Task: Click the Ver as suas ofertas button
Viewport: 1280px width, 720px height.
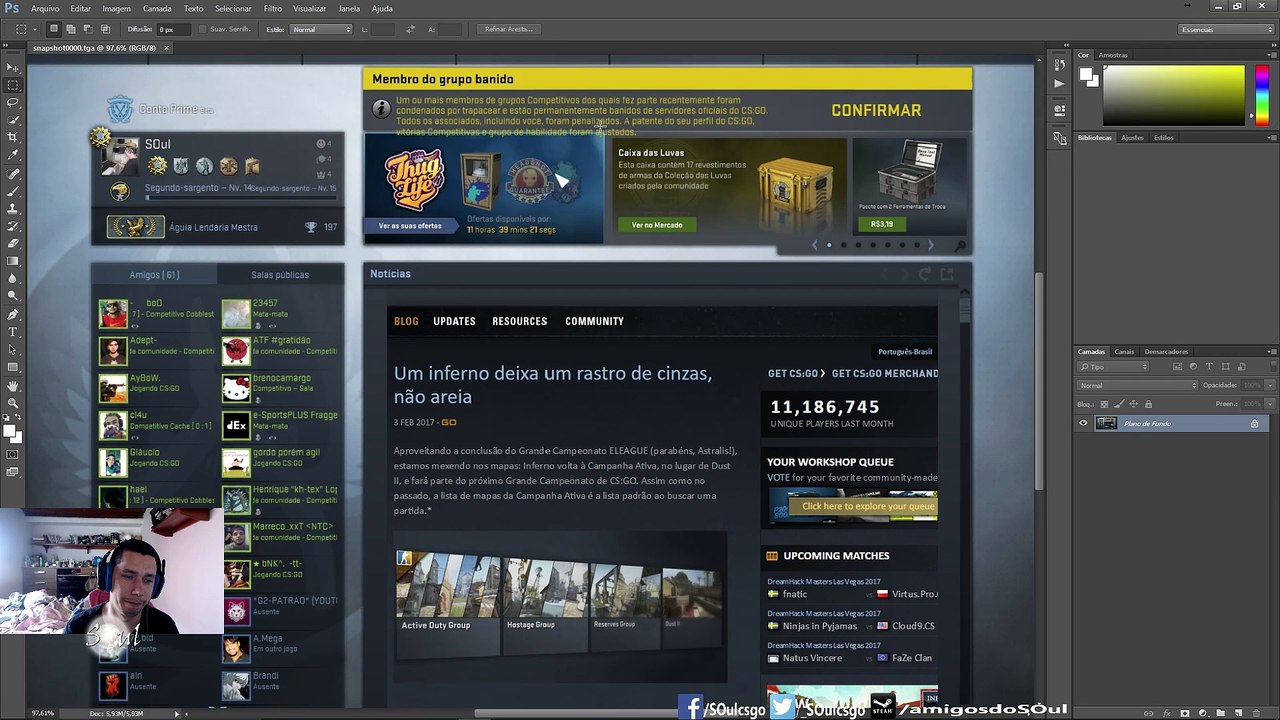Action: click(x=410, y=226)
